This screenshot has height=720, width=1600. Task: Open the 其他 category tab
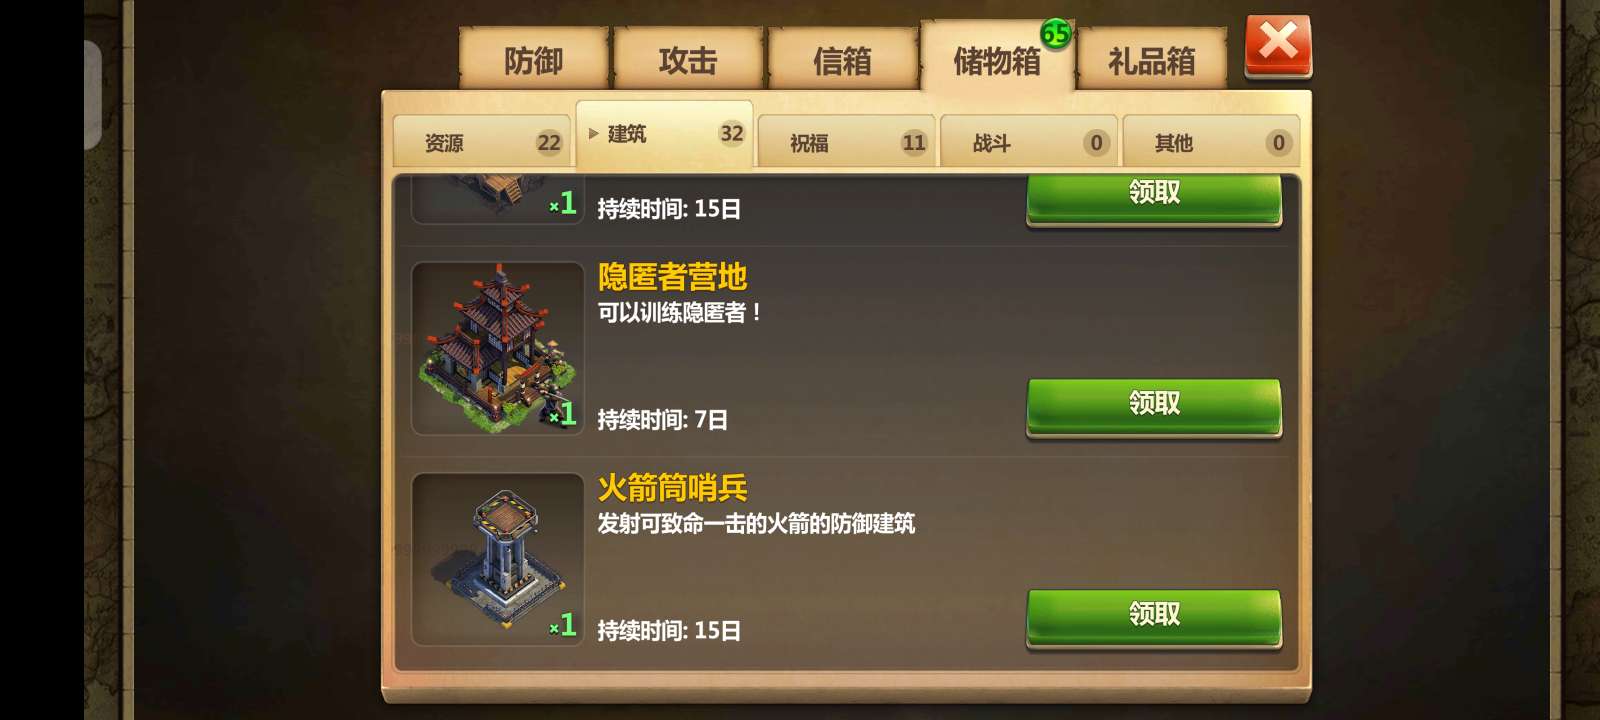(x=1211, y=142)
